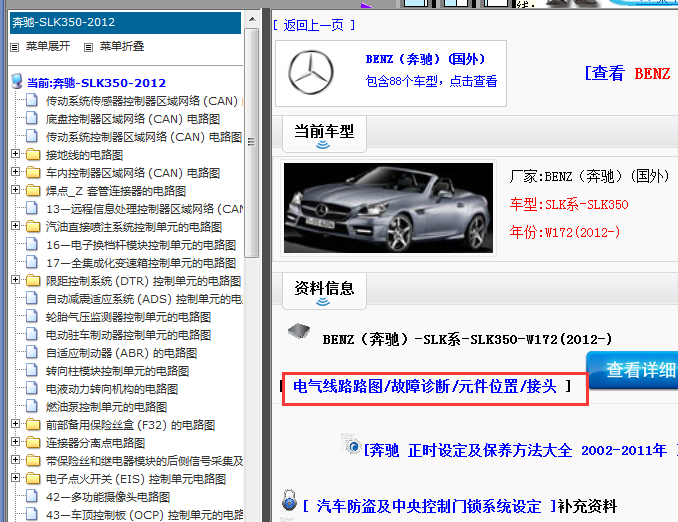The height and width of the screenshot is (522, 678).
Task: Click the 菜单展开 expand-menu icon
Action: click(x=15, y=48)
